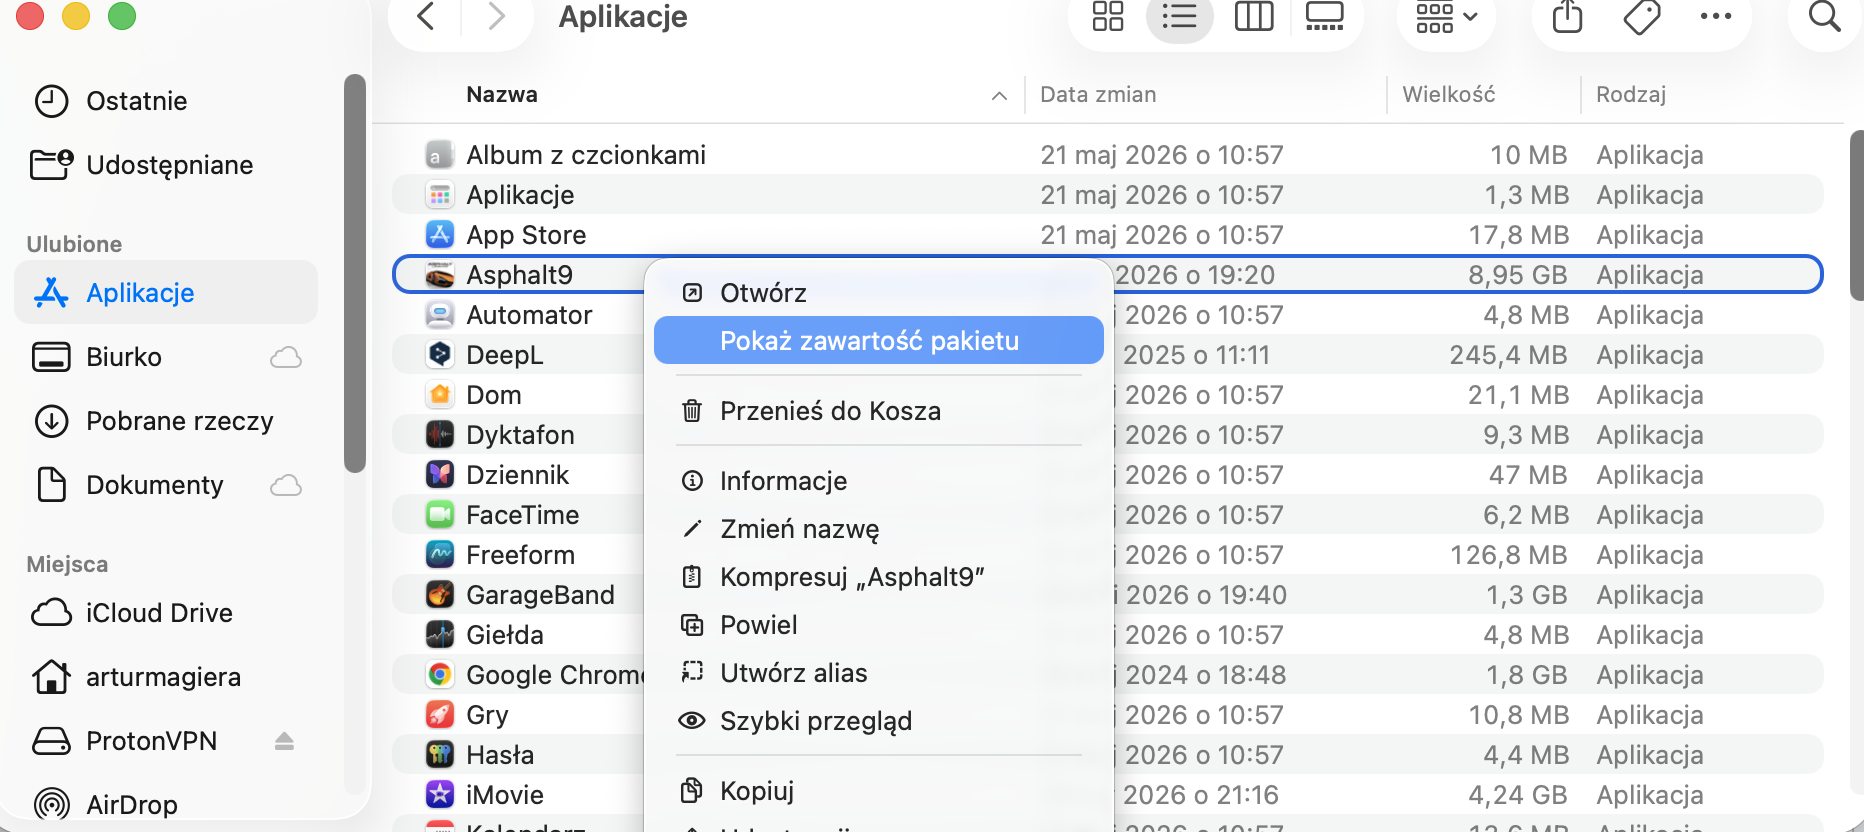Choose Szybki przegląd in the context menu
Viewport: 1864px width, 832px height.
coord(878,721)
